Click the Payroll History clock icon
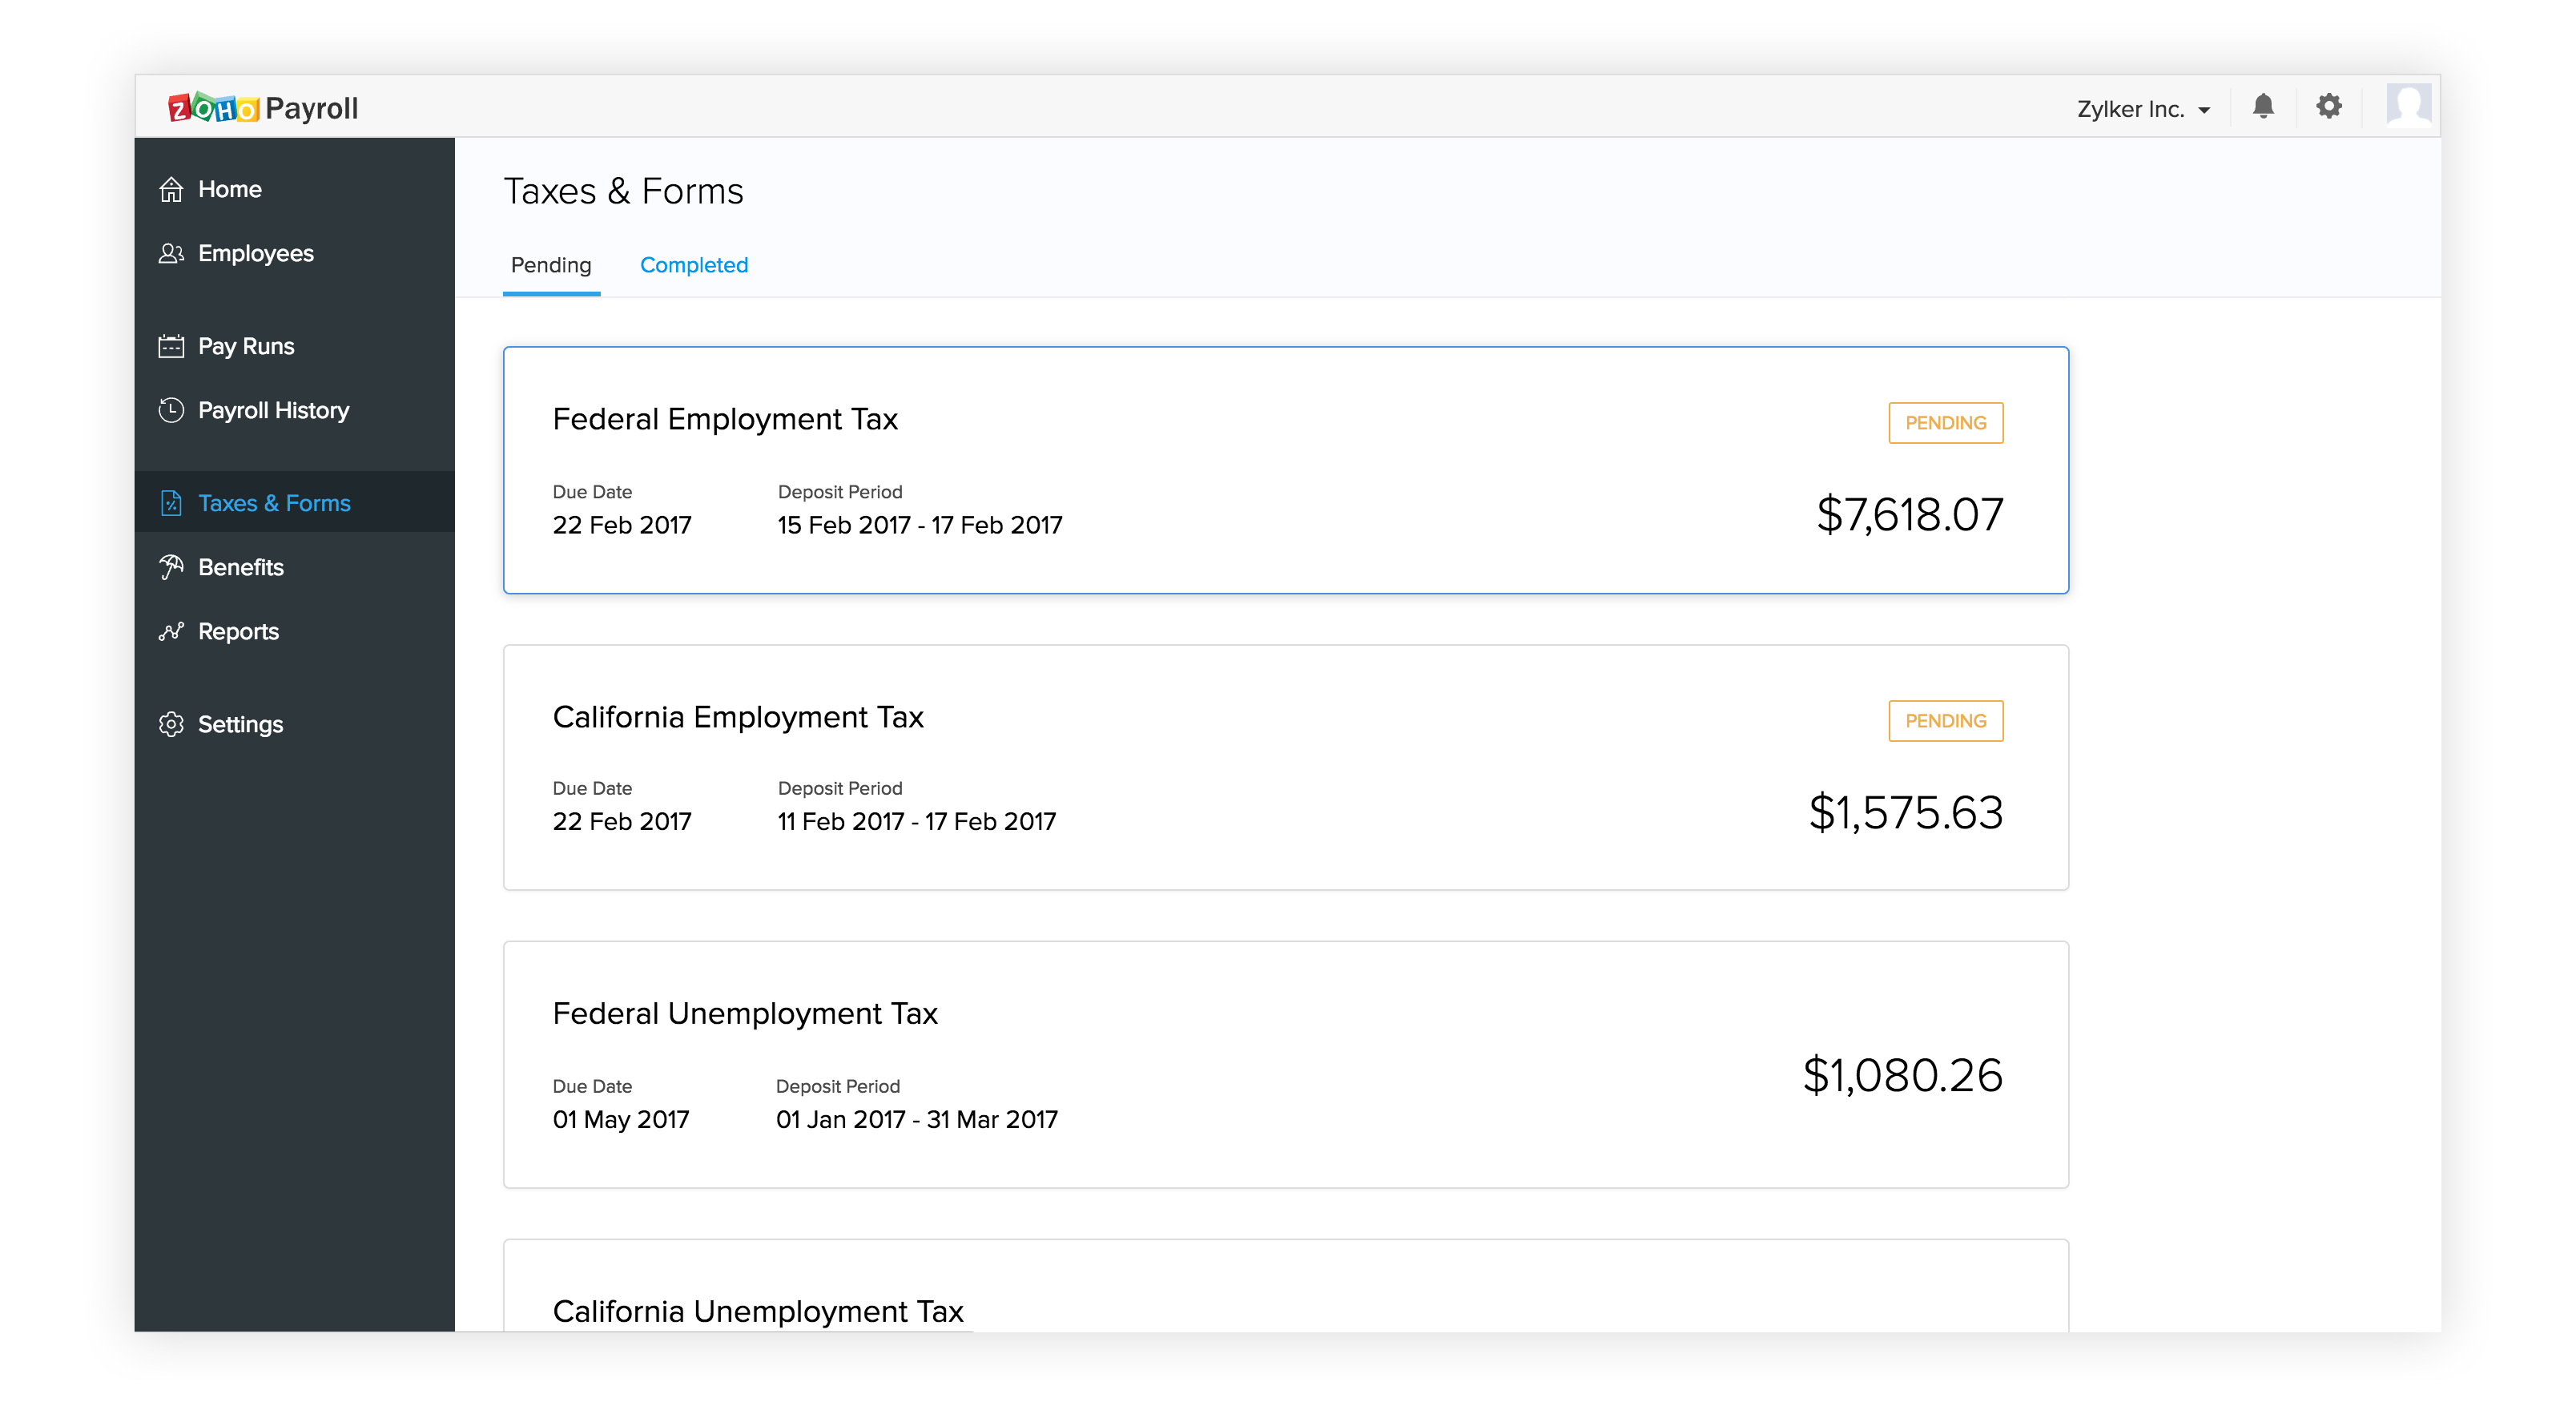Screen dimensions: 2576x1406 171,410
